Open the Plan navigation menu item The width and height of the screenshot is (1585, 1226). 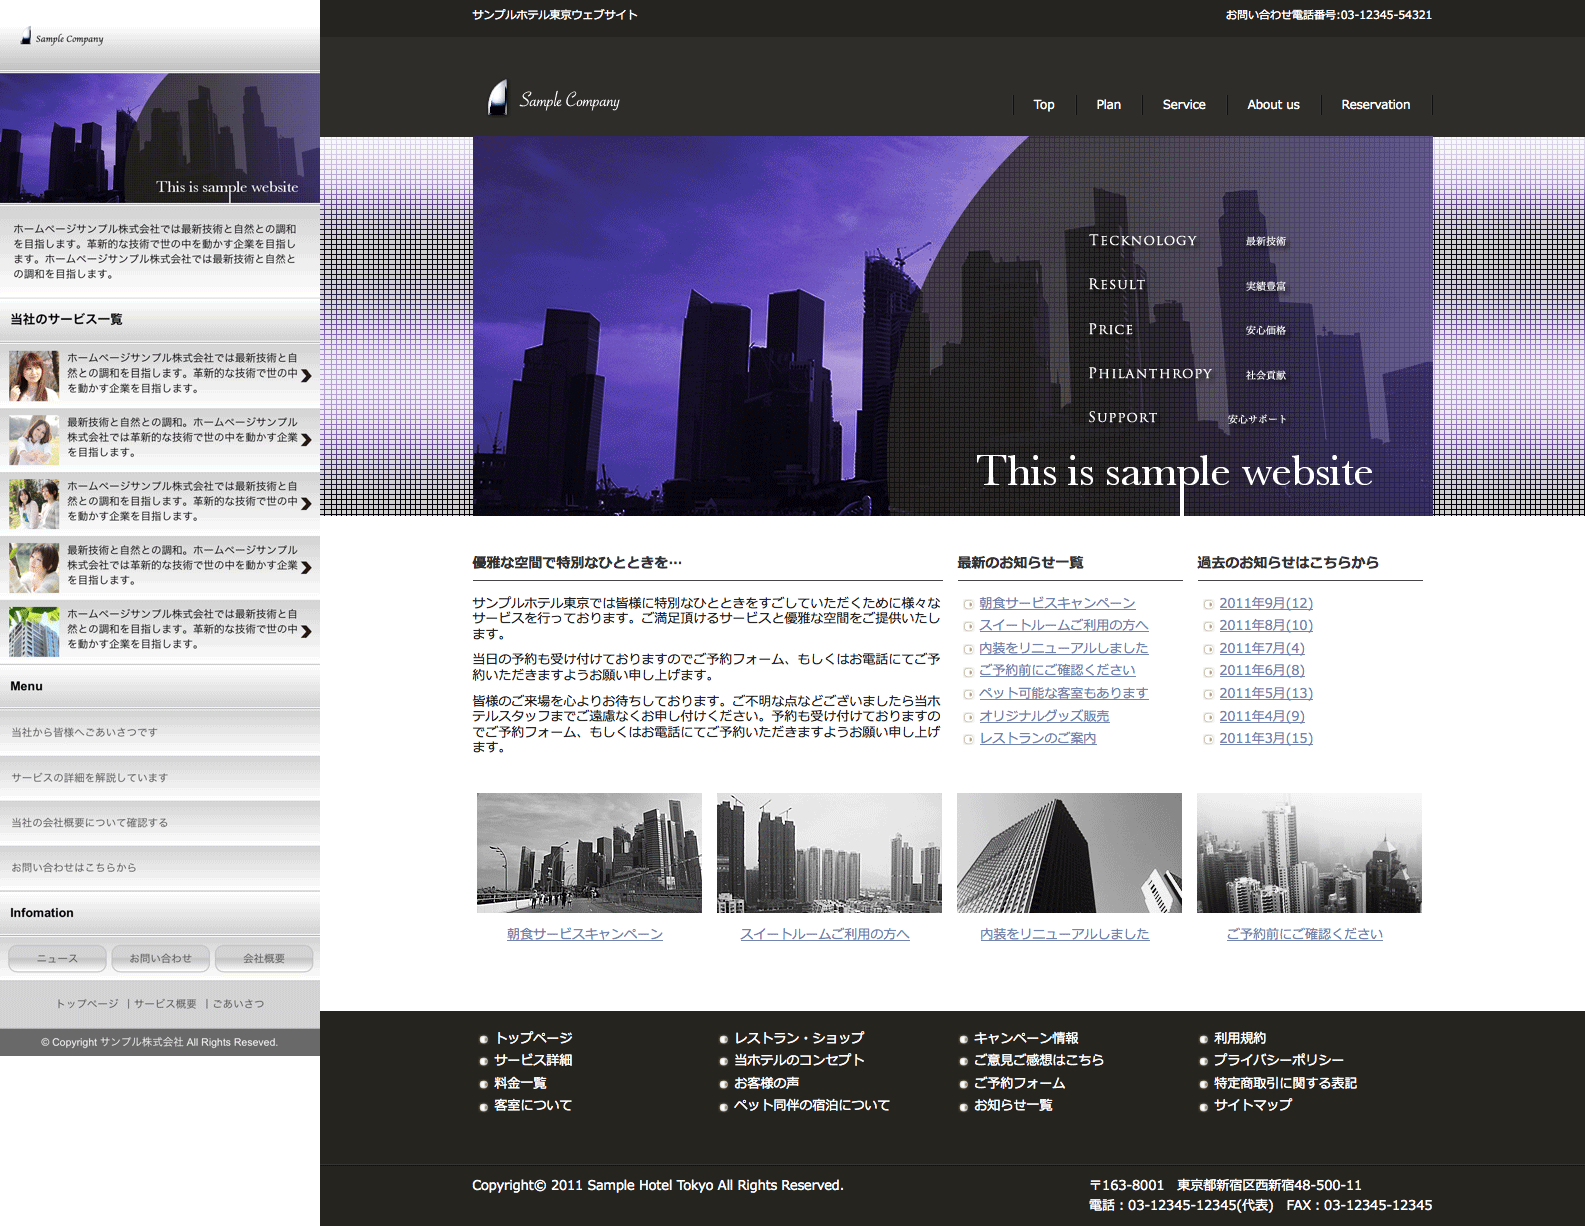pos(1108,105)
